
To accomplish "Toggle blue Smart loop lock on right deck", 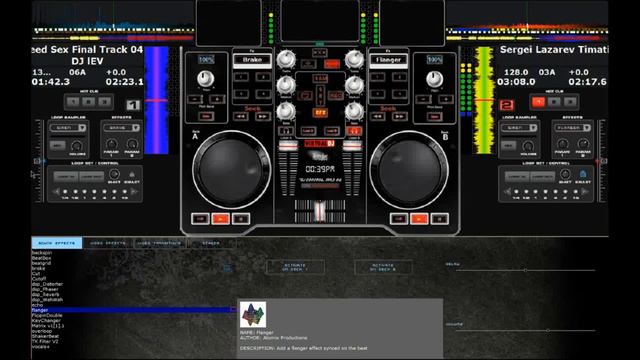I will pos(583,175).
